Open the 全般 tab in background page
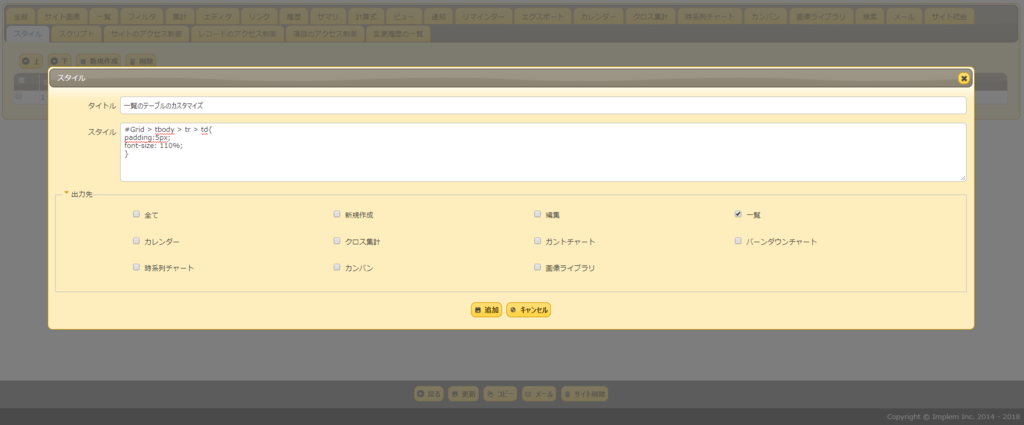The height and width of the screenshot is (425, 1024). pyautogui.click(x=20, y=16)
